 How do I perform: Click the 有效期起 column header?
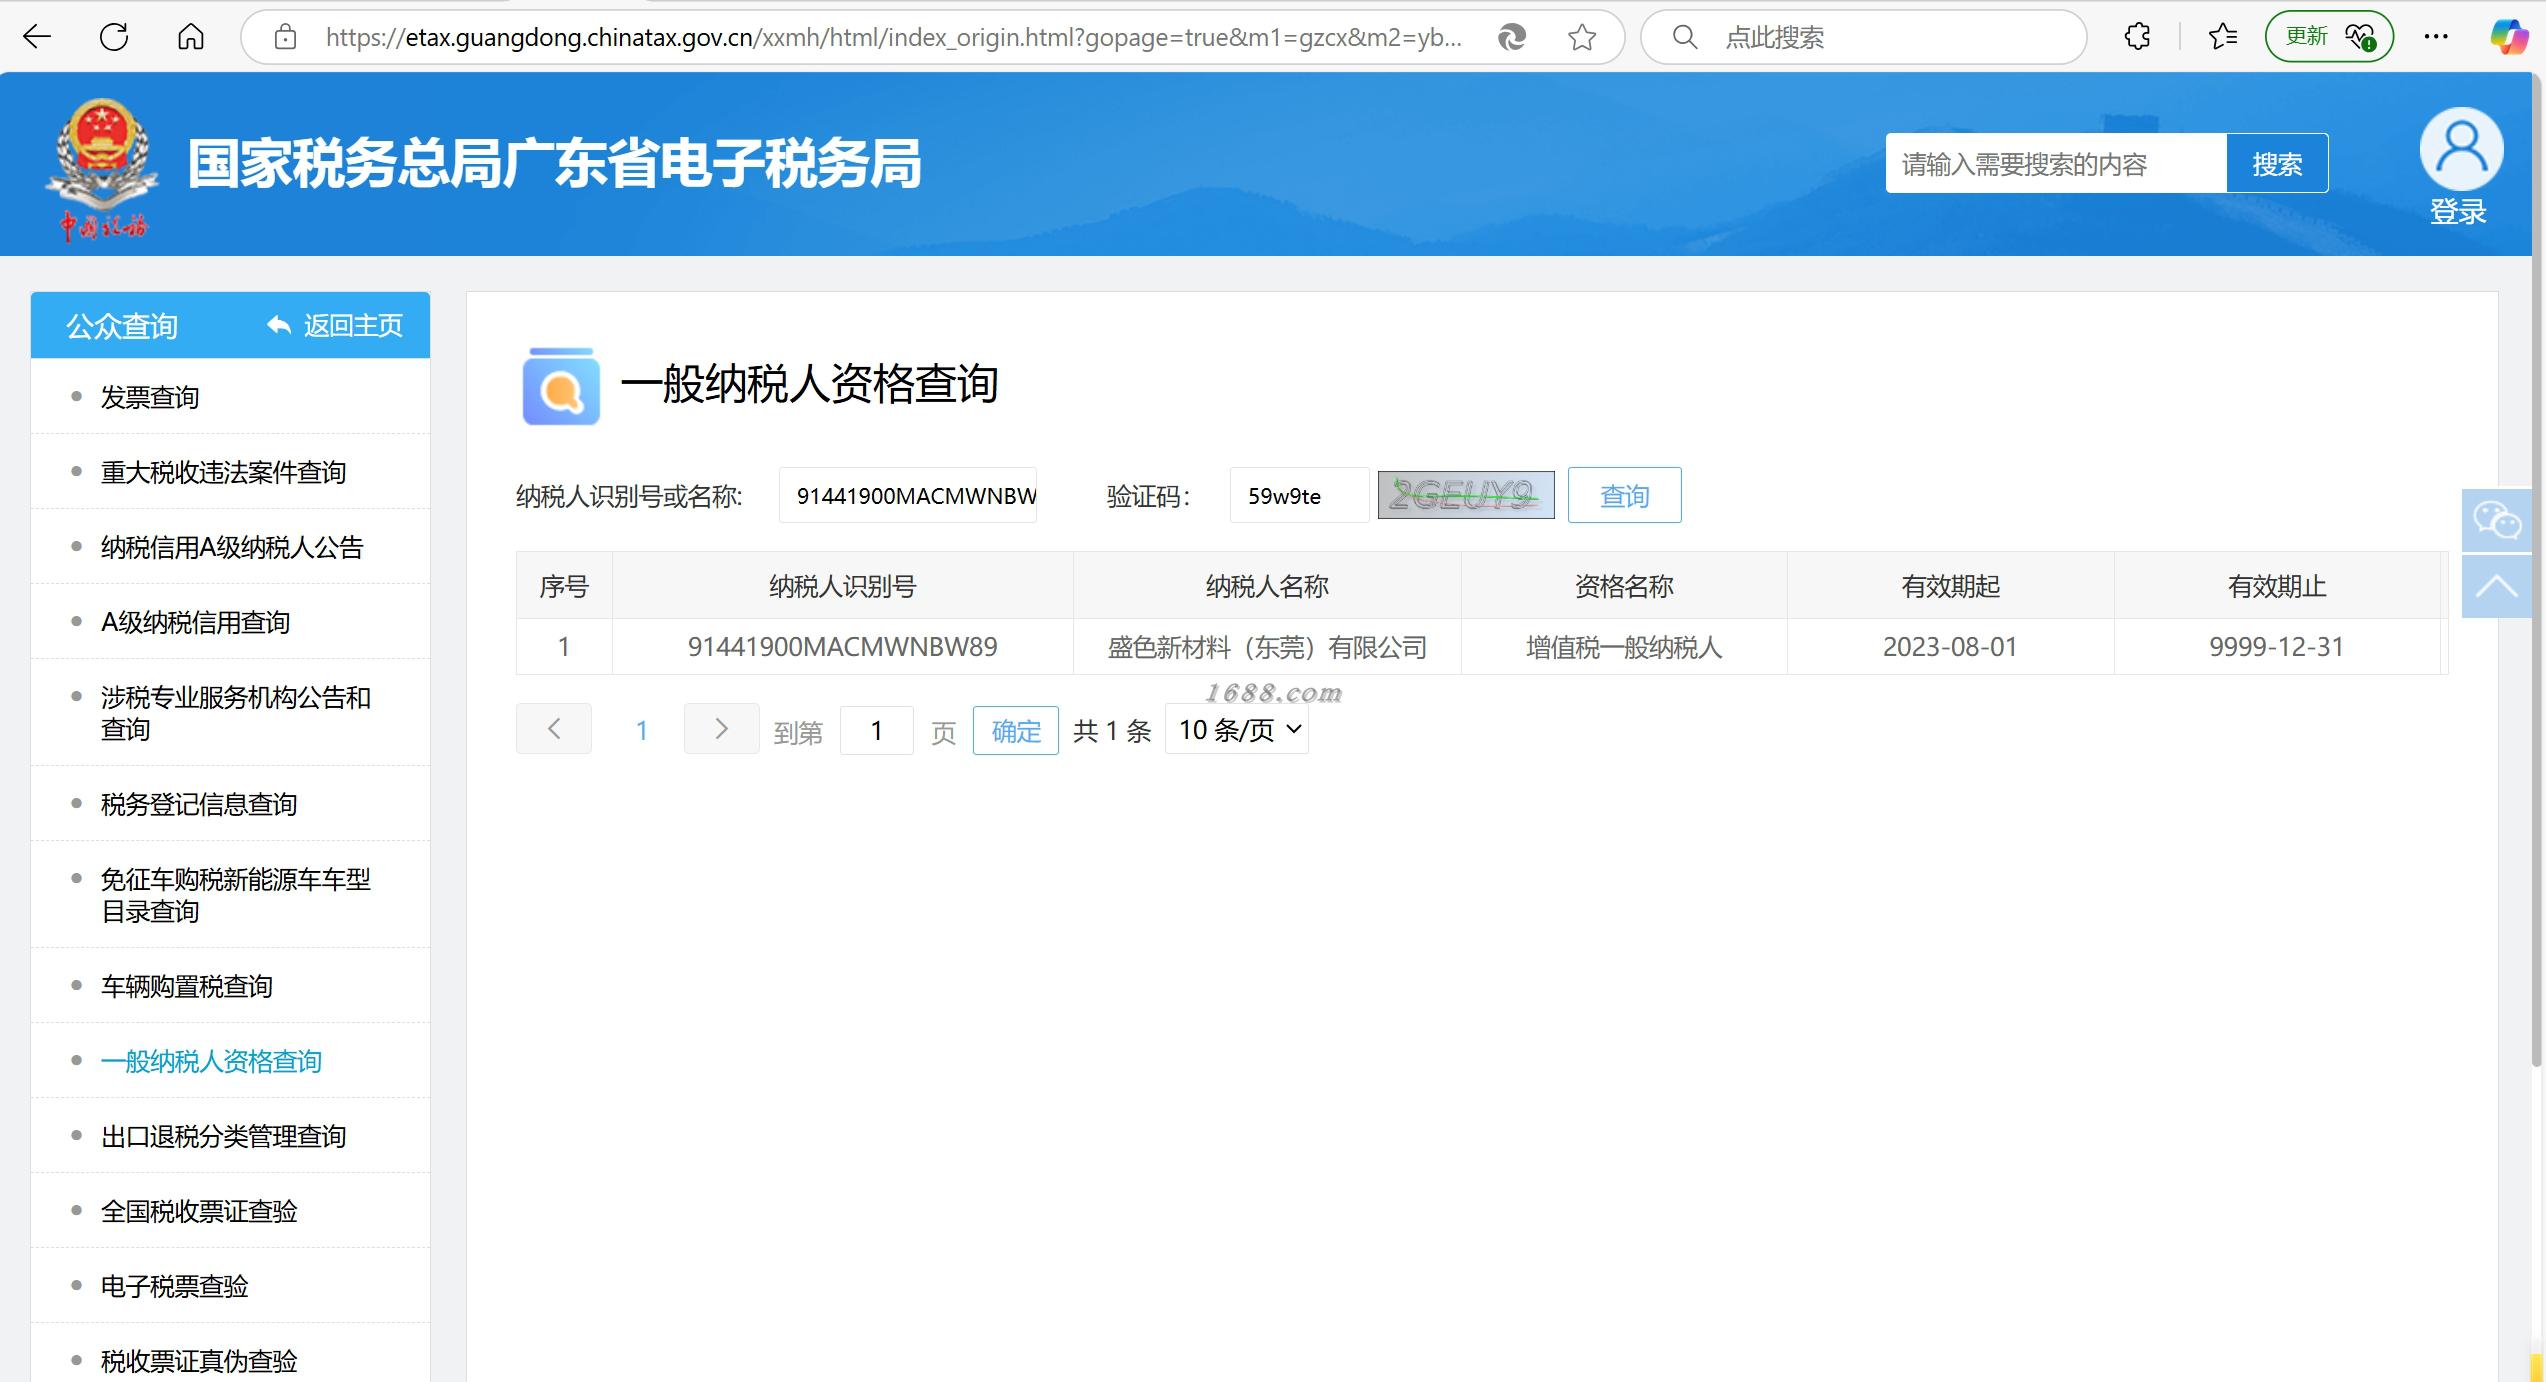pyautogui.click(x=1950, y=586)
